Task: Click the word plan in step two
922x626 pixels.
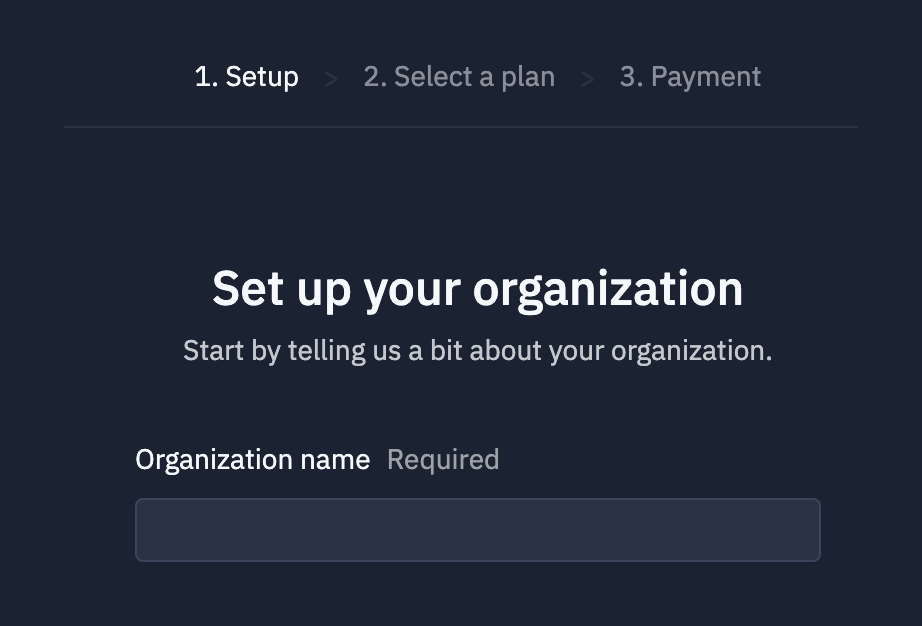Action: tap(526, 77)
